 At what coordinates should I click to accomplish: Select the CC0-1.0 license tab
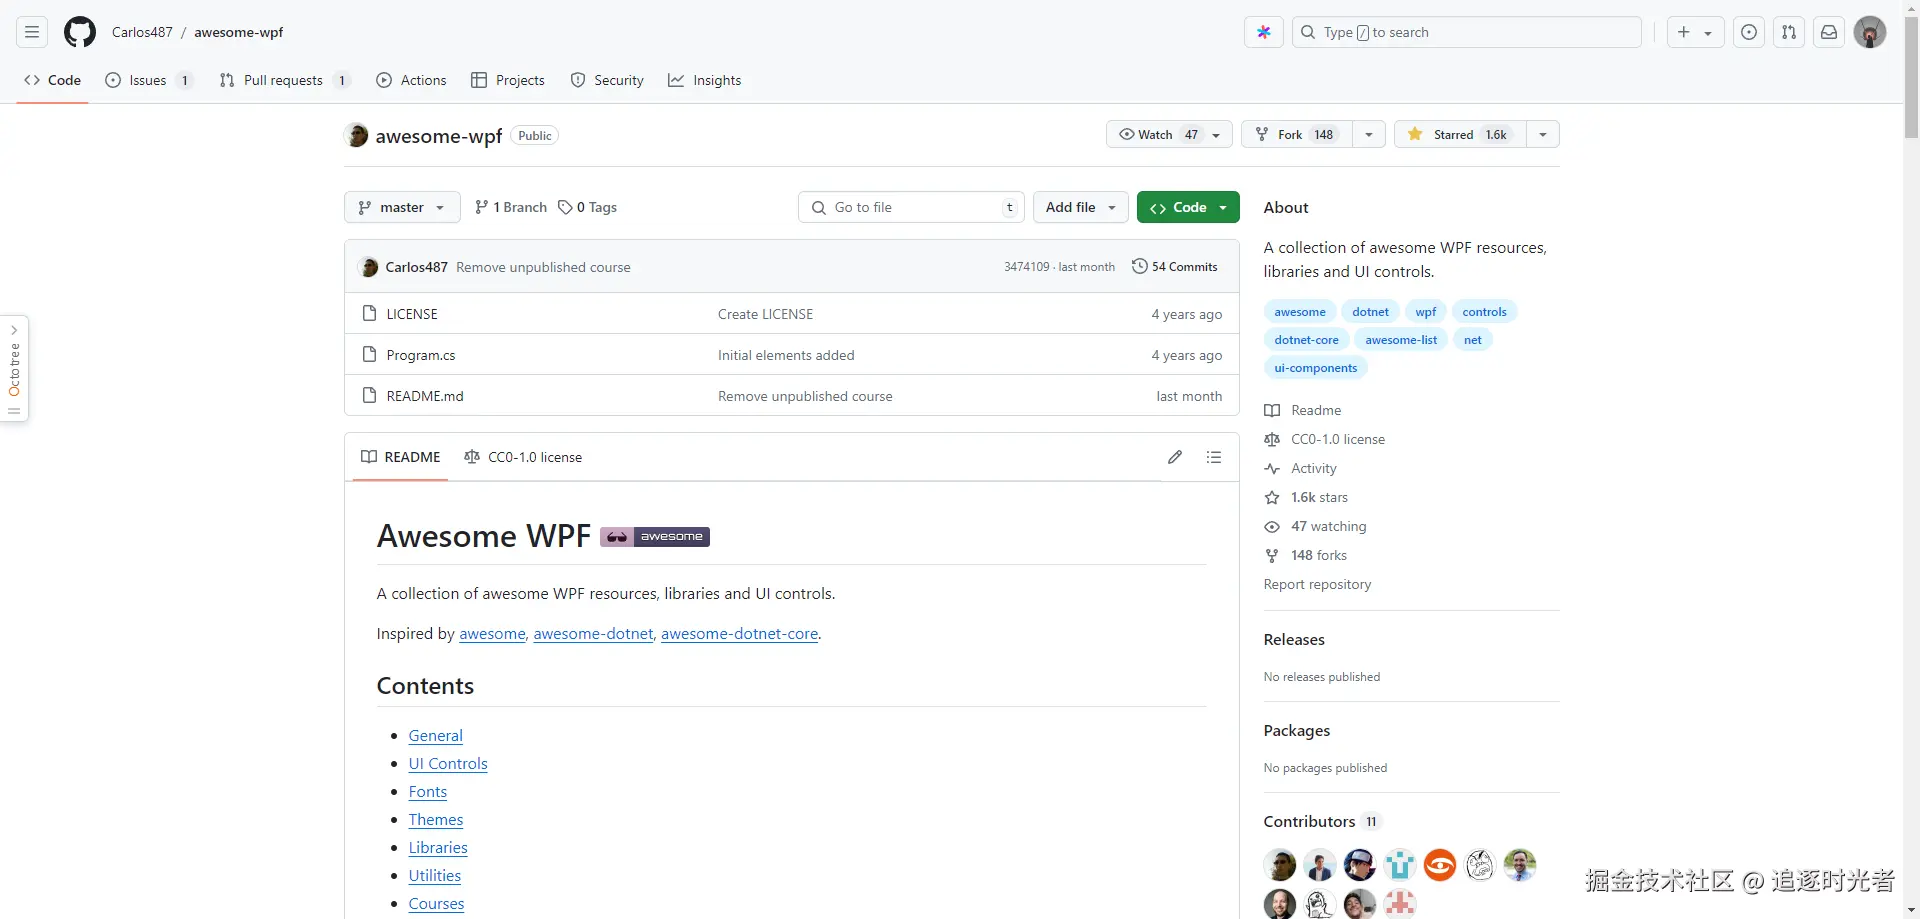pyautogui.click(x=523, y=457)
